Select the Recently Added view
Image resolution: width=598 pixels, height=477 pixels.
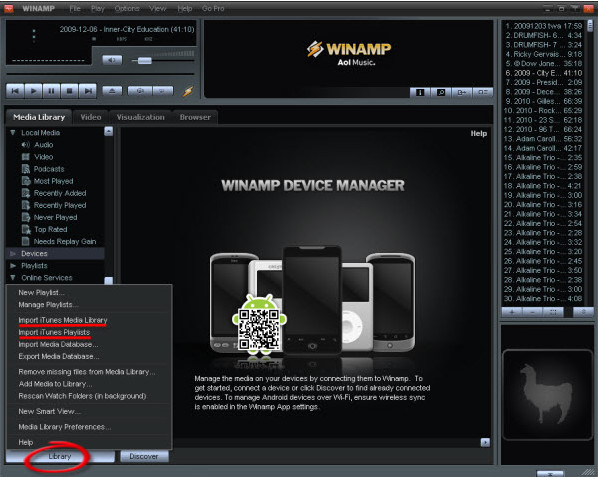click(60, 193)
